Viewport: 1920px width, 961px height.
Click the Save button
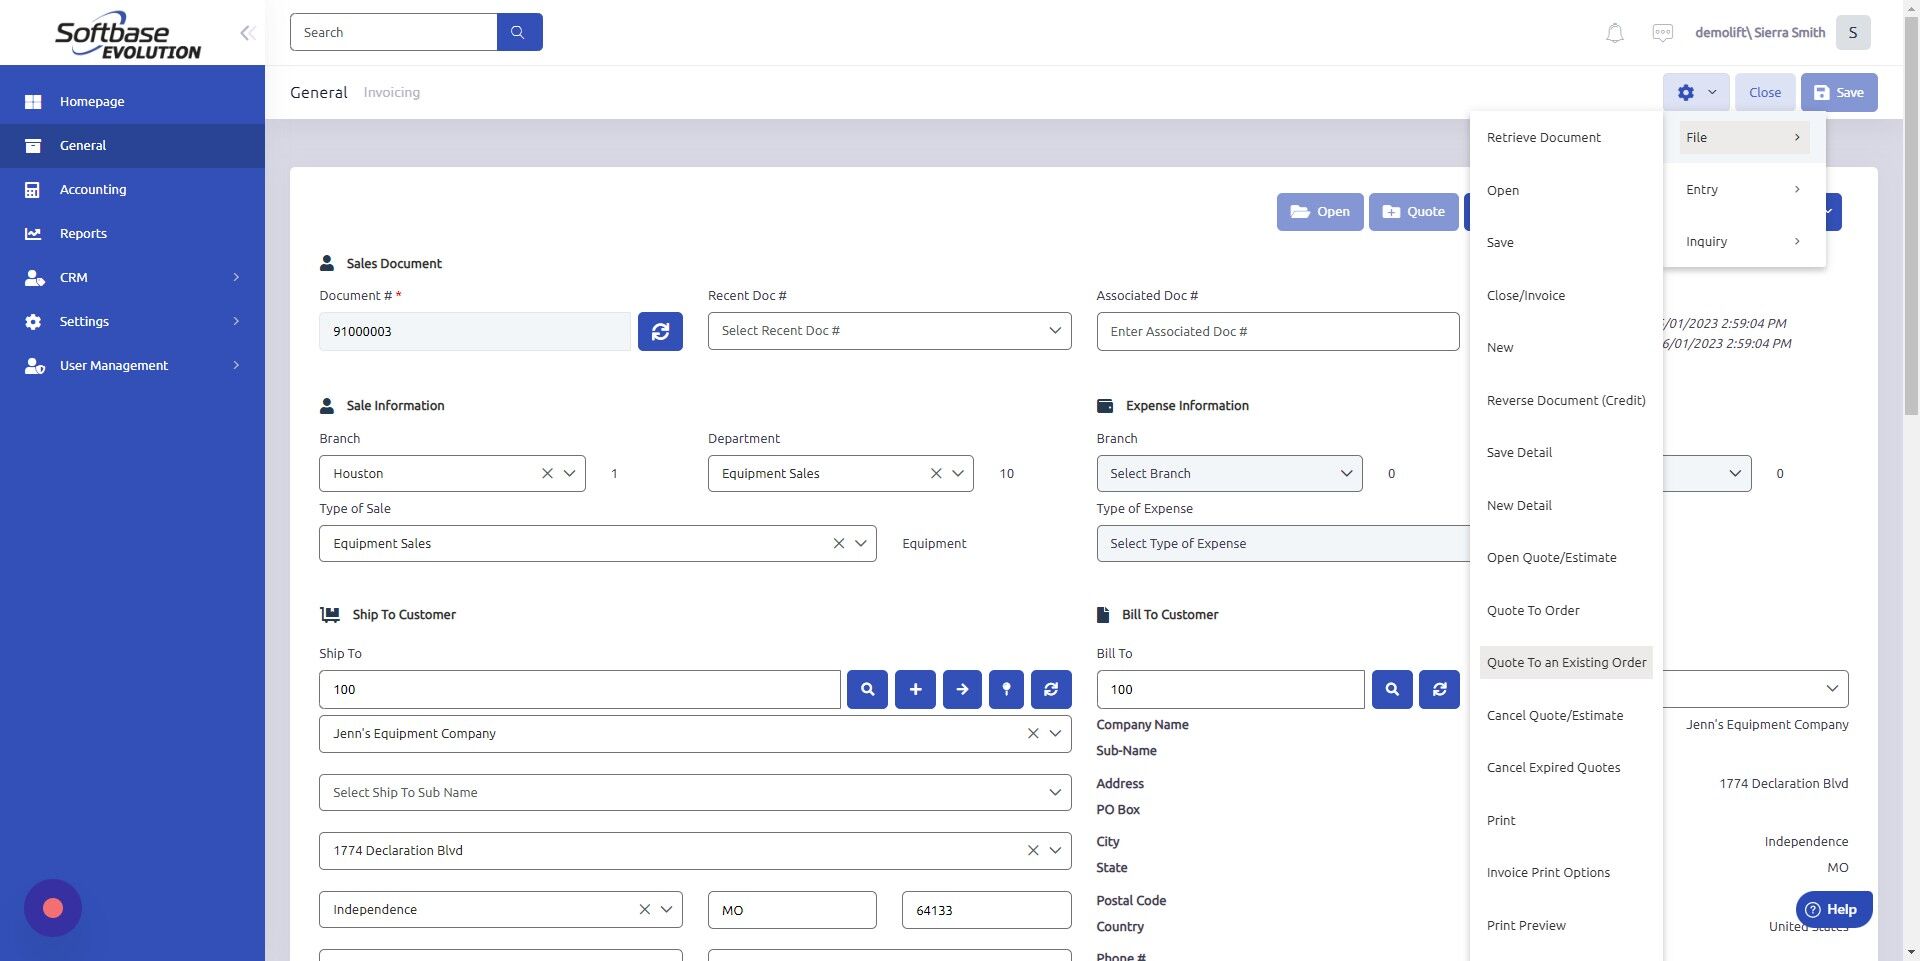coord(1838,92)
